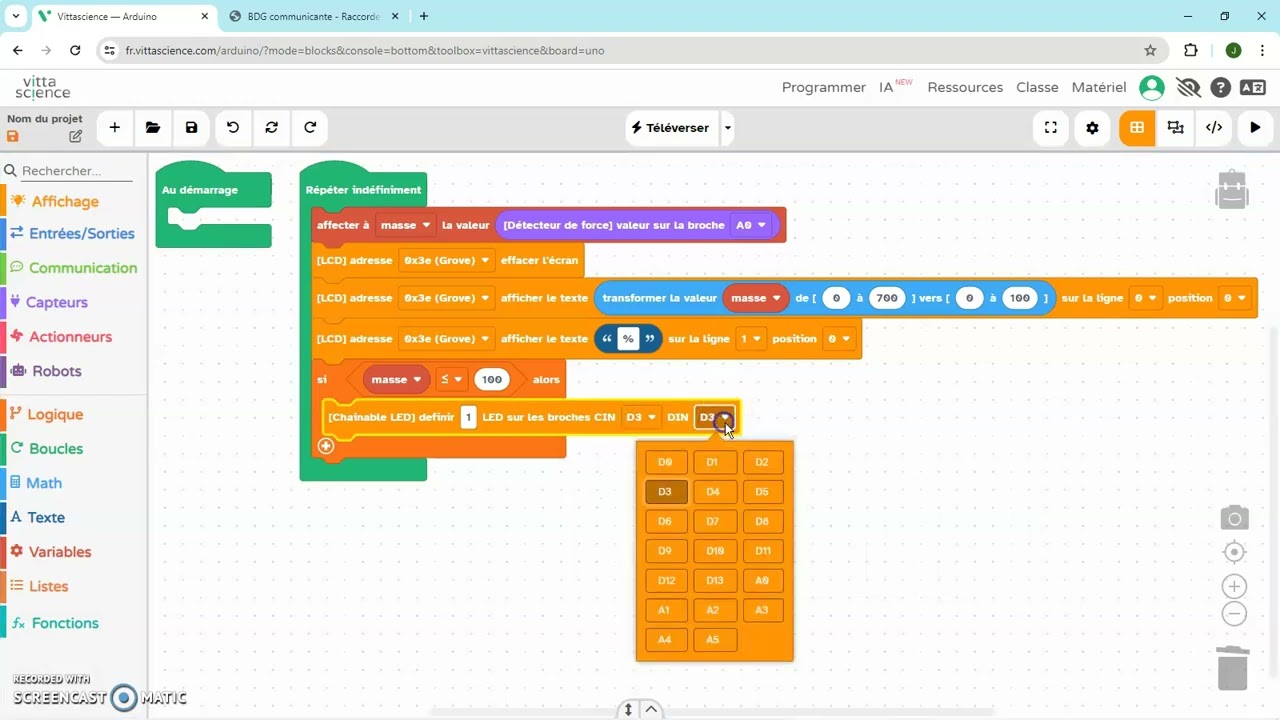
Task: Undo last action in toolbar
Action: 233,128
